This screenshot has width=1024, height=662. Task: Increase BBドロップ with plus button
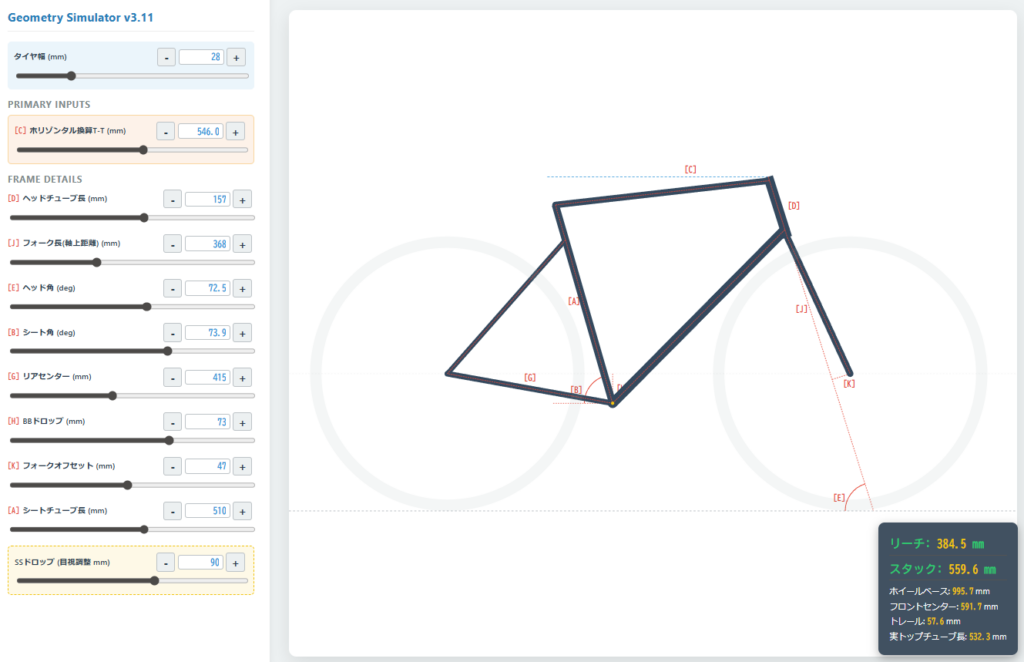tap(243, 421)
